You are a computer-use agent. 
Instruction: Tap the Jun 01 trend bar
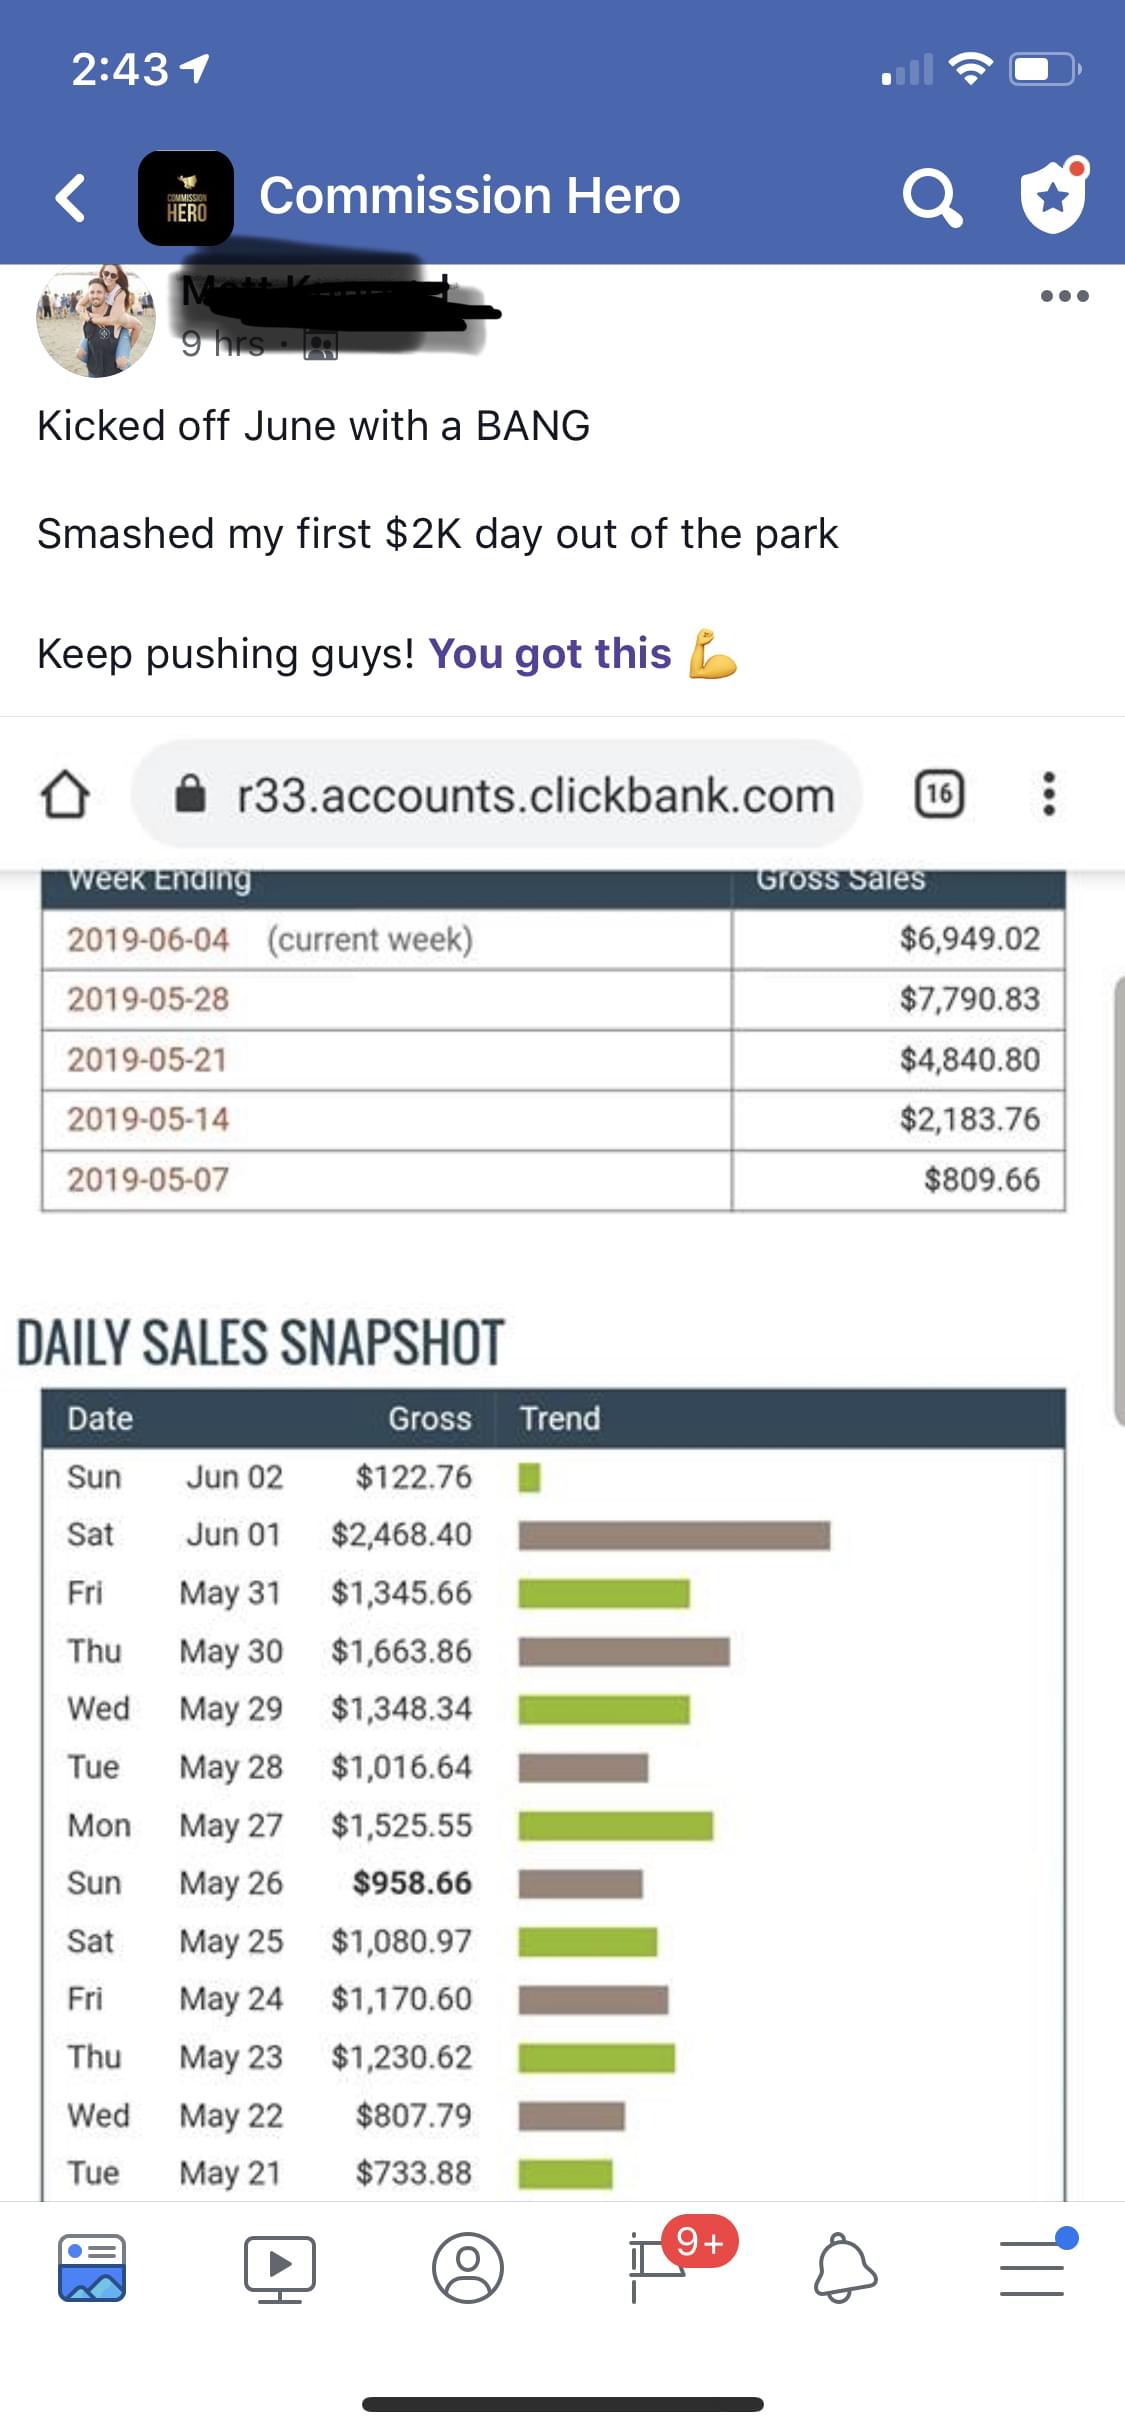[674, 1535]
